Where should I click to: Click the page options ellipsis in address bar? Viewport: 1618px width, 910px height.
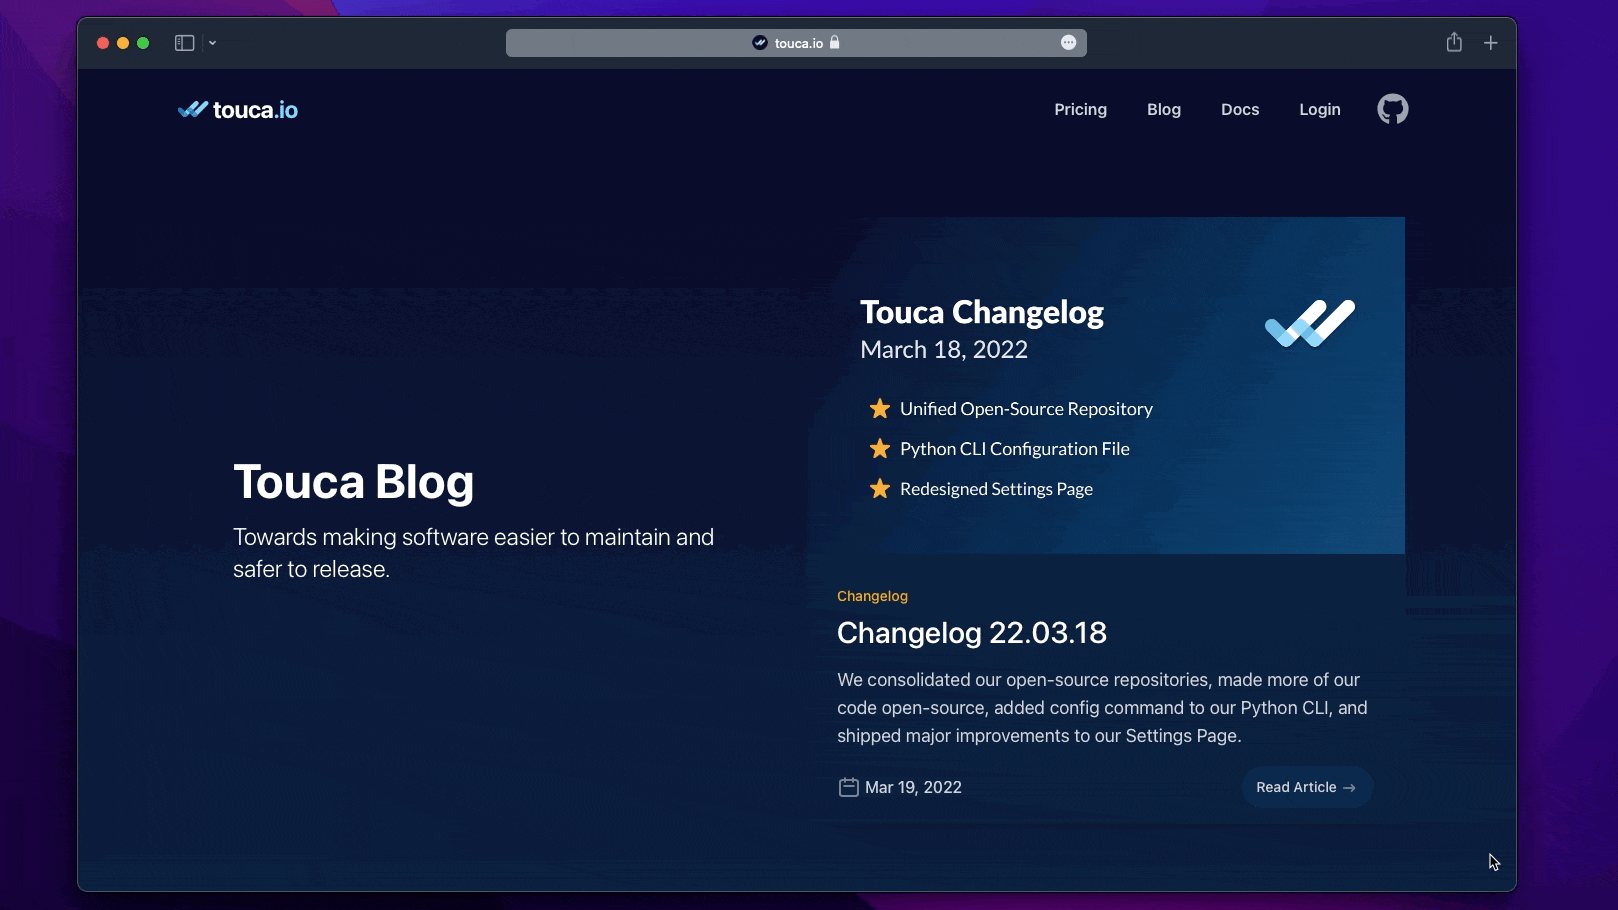click(x=1068, y=42)
